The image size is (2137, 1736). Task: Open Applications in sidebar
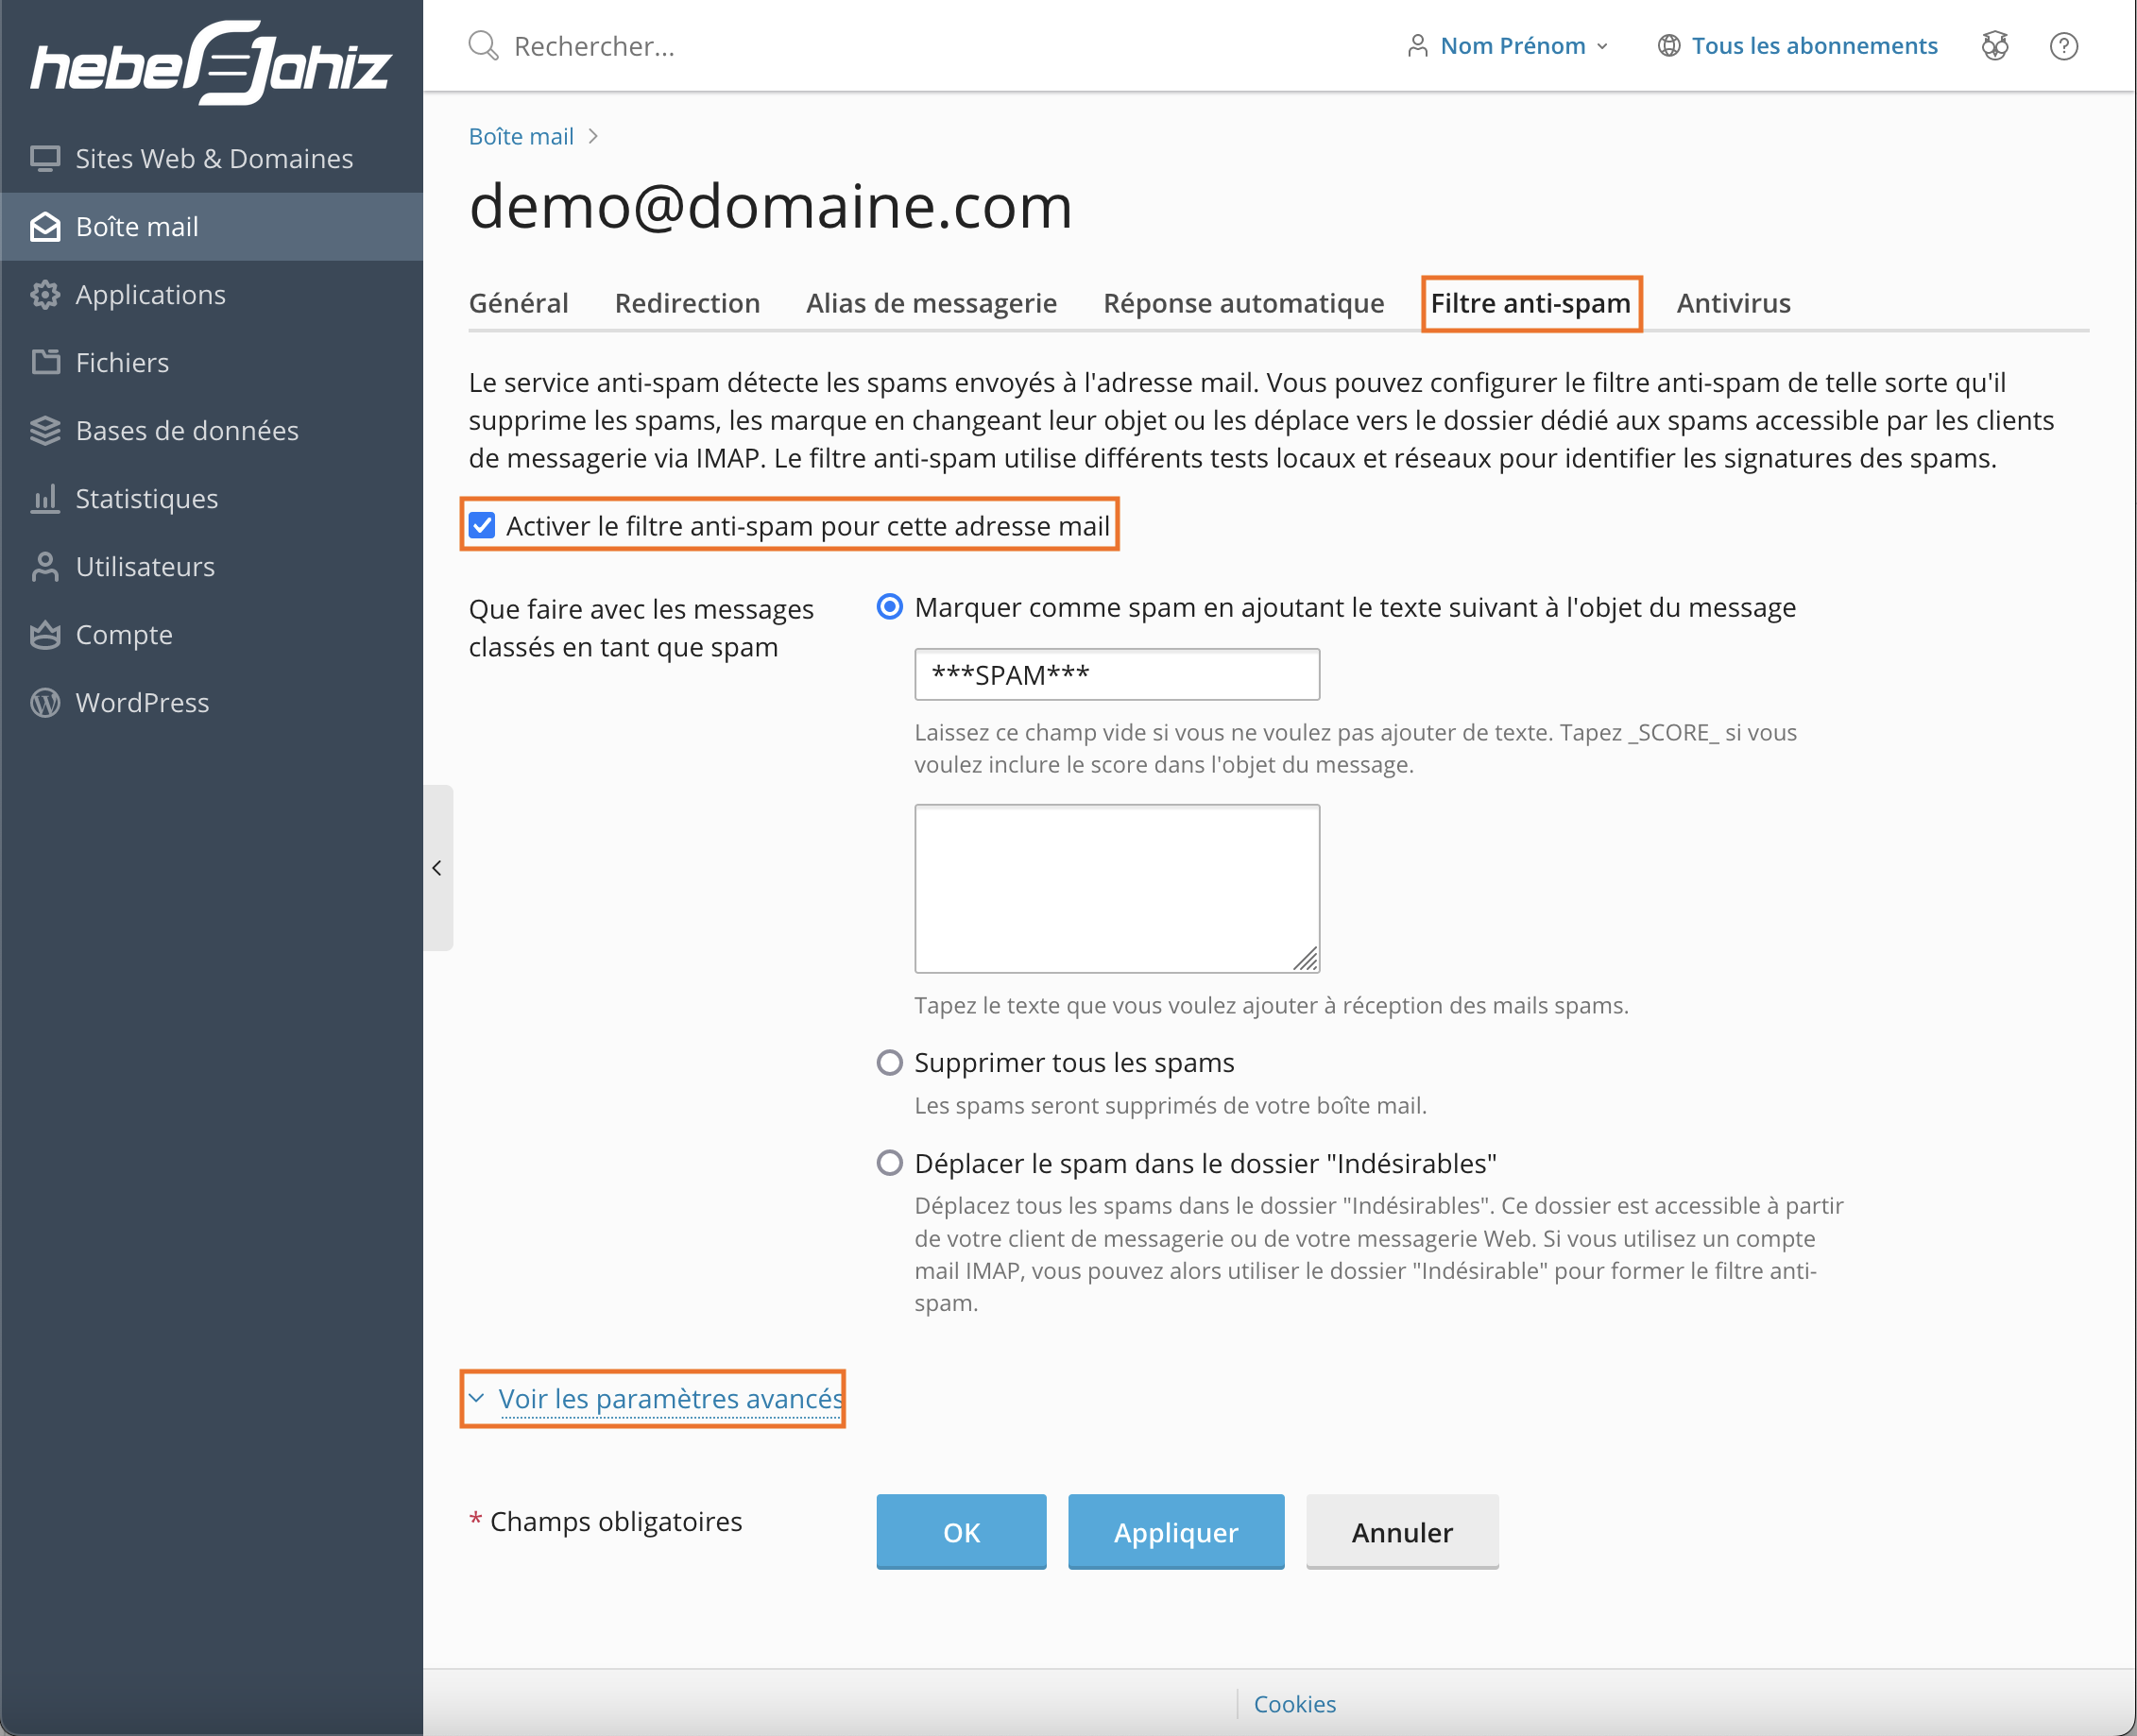211,294
